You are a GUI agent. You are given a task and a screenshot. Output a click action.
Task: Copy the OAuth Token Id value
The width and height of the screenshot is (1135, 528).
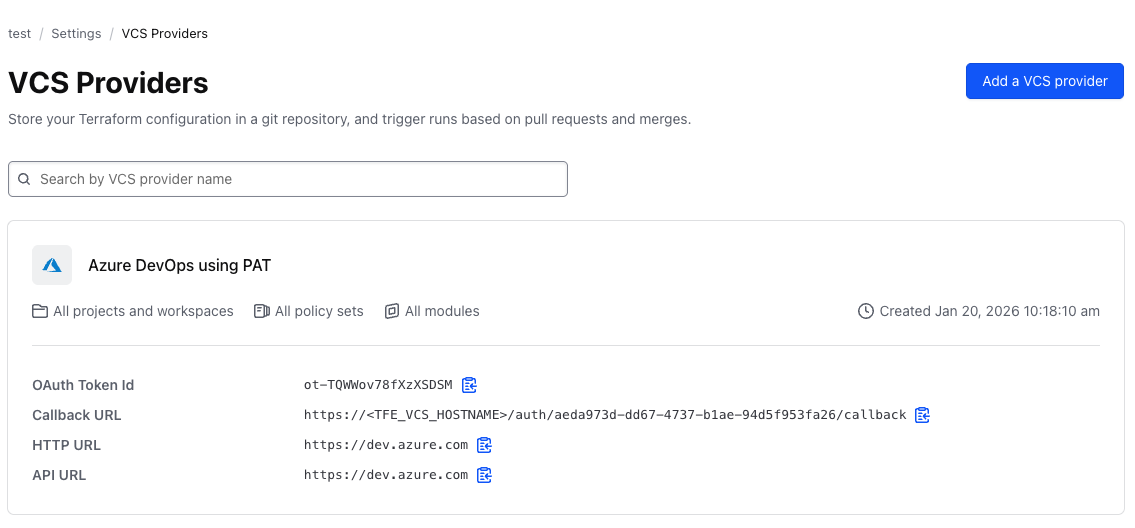pos(469,385)
